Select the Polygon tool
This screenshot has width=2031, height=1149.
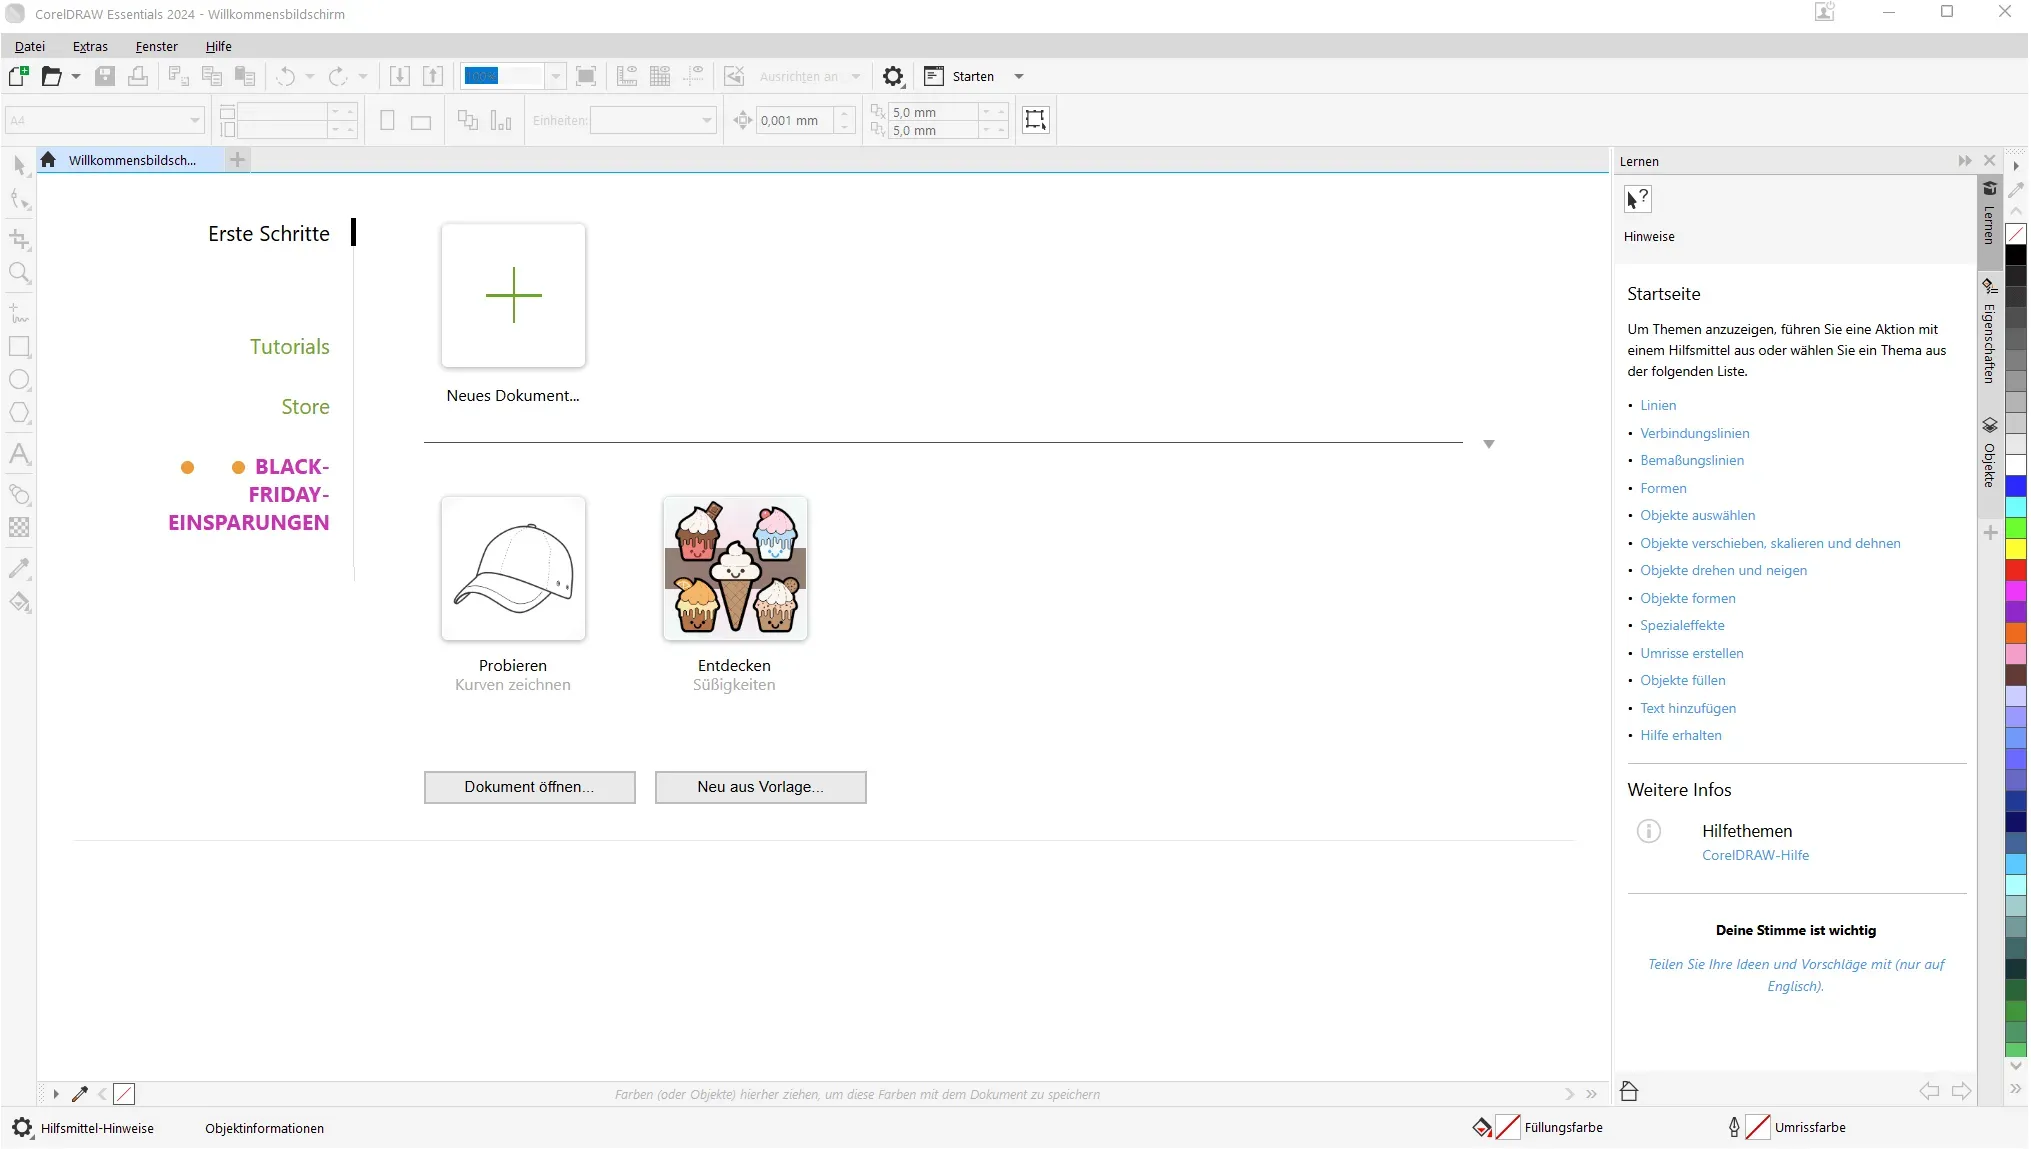click(x=20, y=413)
